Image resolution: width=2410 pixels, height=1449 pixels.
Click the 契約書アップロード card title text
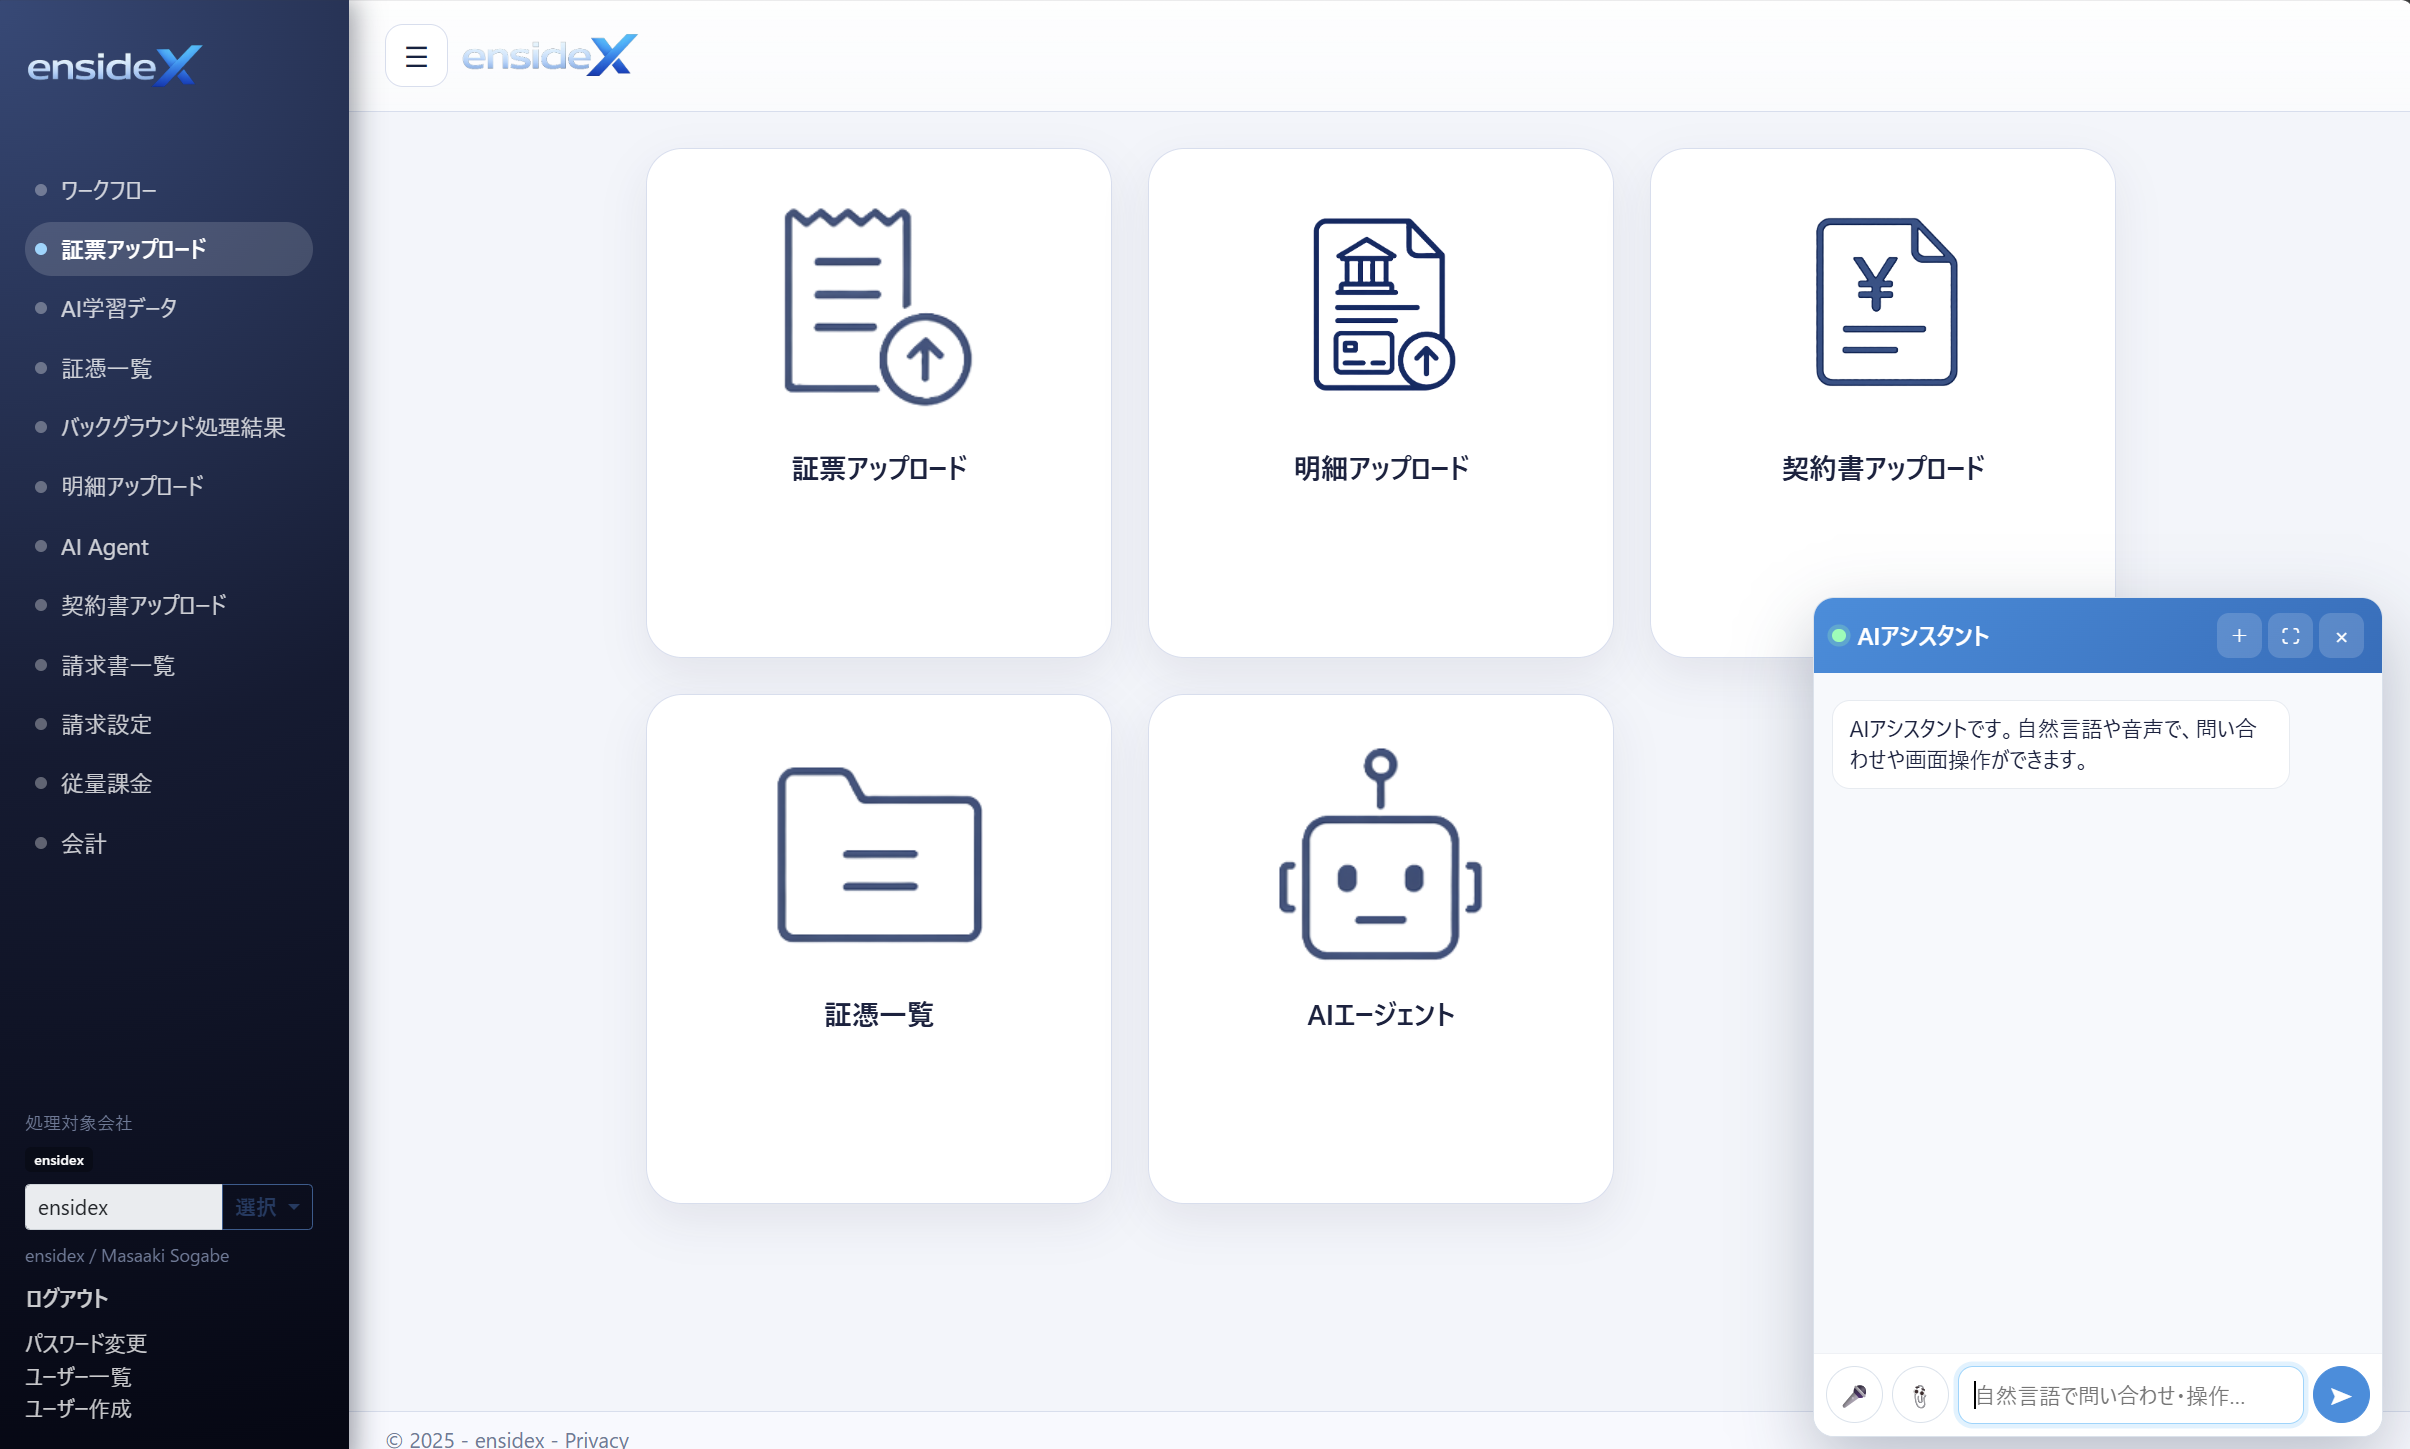[1883, 468]
